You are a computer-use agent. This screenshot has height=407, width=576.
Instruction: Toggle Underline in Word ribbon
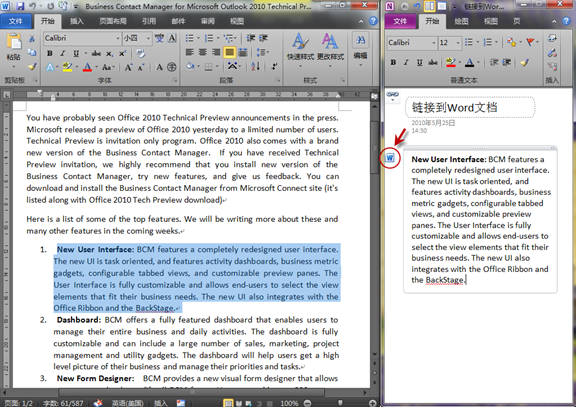pos(76,54)
